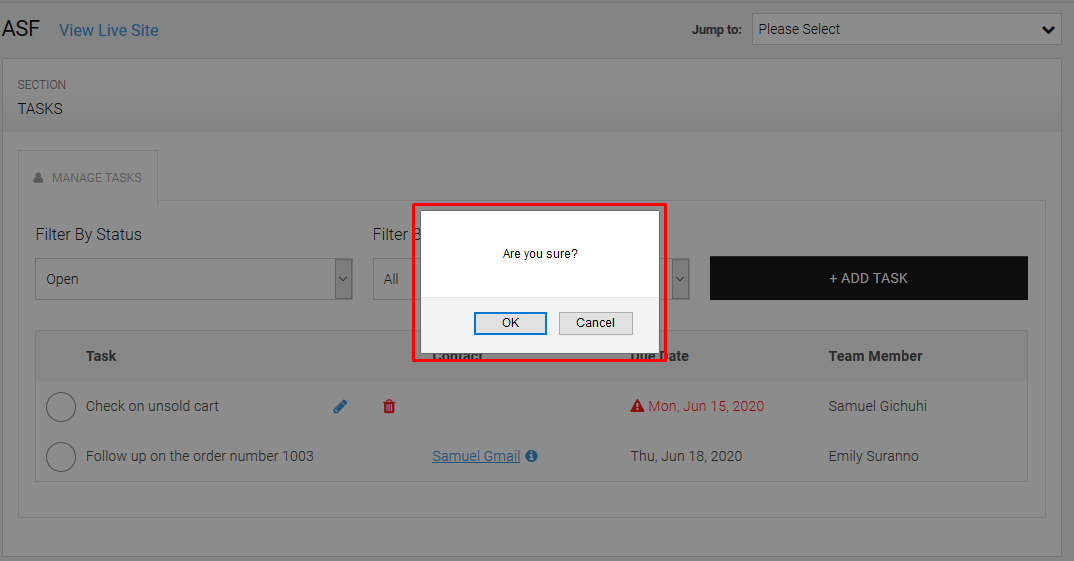
Task: Click the user icon in Manage Tasks tab
Action: 39,178
